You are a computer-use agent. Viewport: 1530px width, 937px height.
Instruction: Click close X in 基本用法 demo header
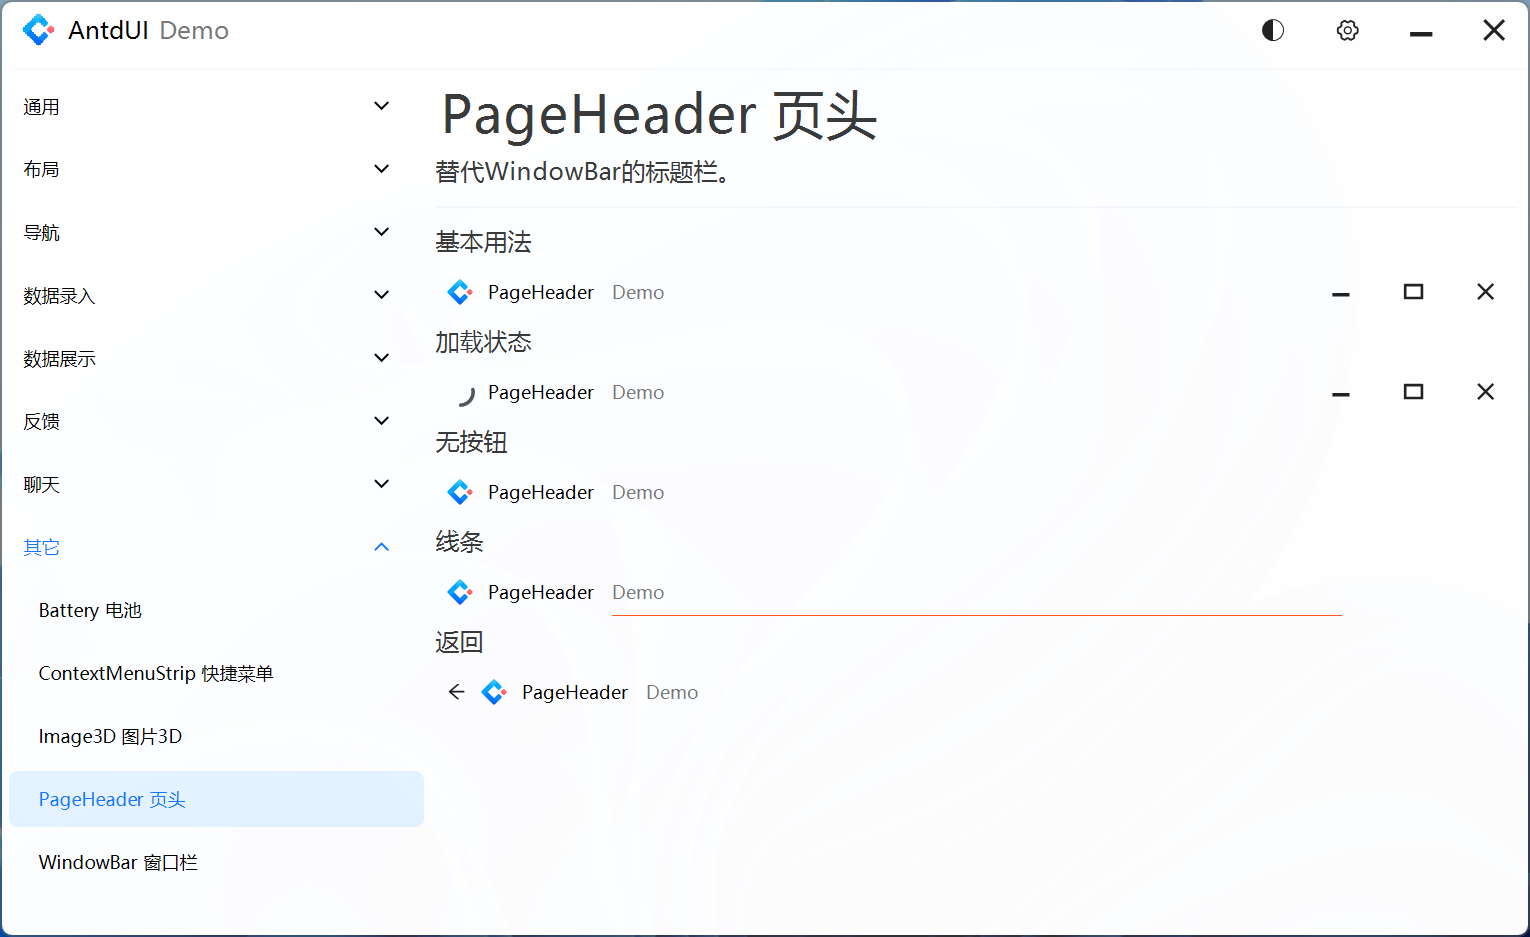coord(1485,291)
